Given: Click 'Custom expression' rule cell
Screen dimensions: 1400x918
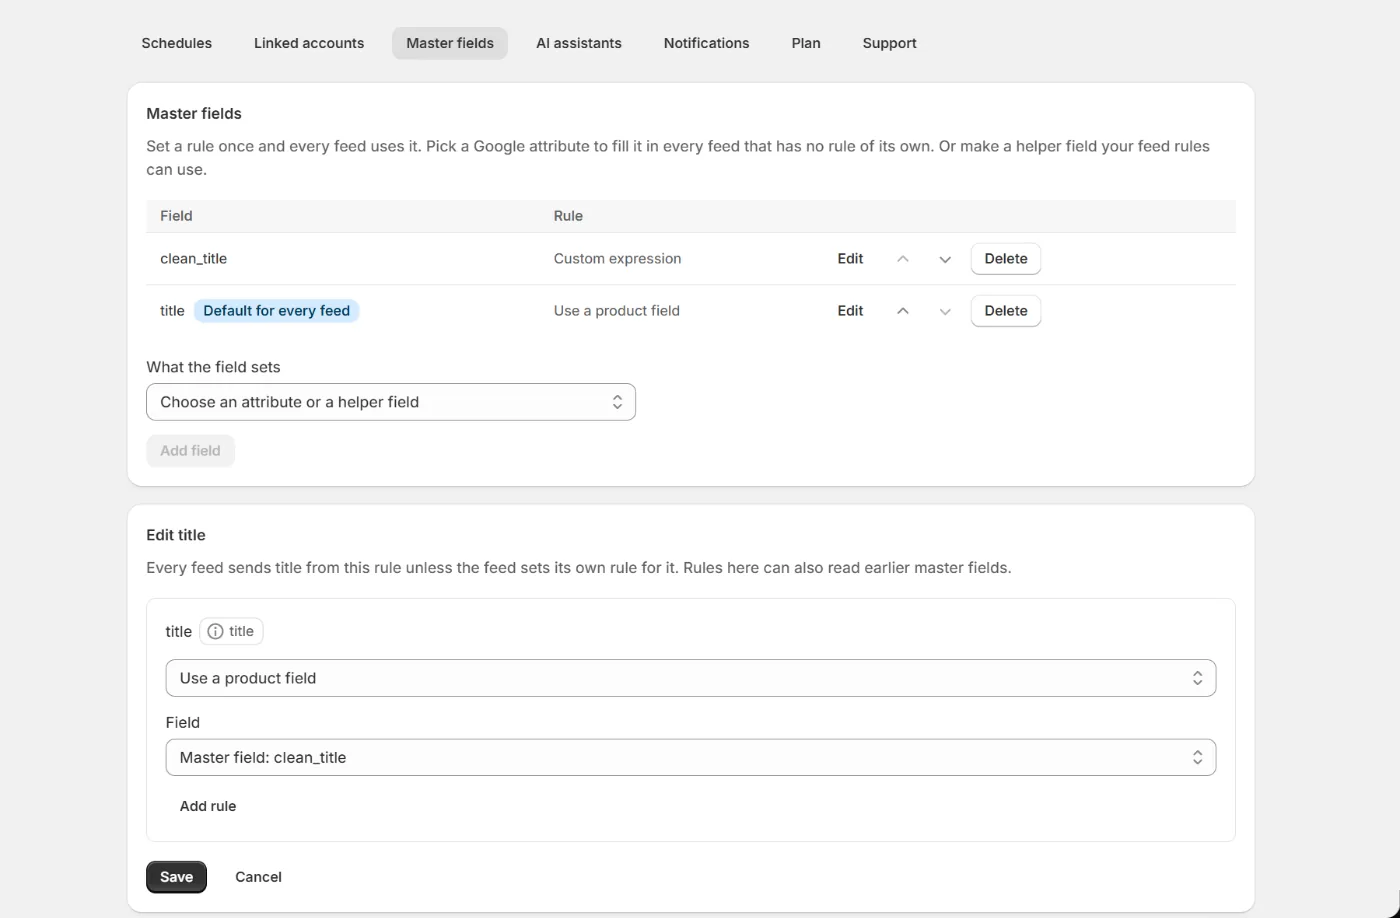Looking at the screenshot, I should point(617,259).
